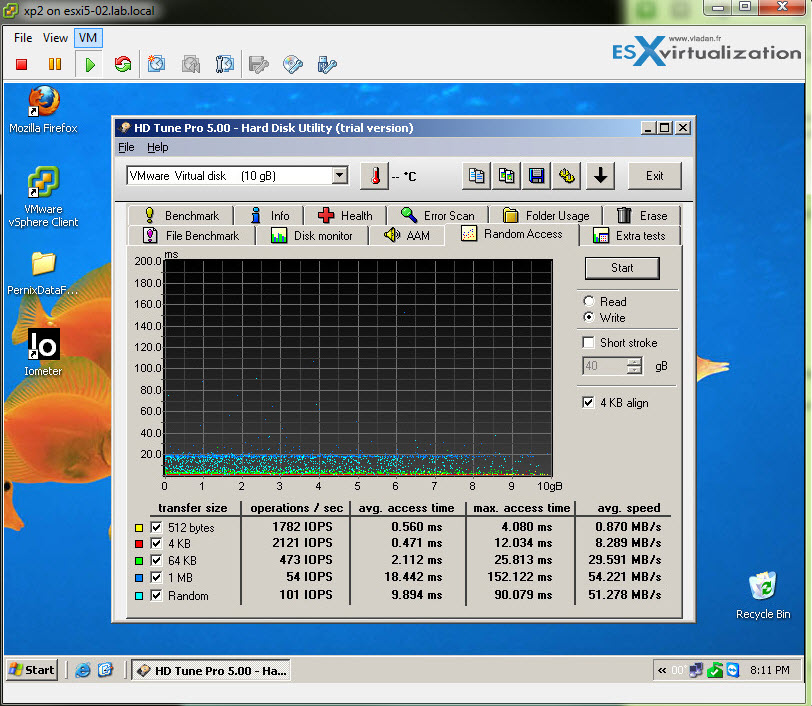Switch to the Erase tab

coord(642,215)
